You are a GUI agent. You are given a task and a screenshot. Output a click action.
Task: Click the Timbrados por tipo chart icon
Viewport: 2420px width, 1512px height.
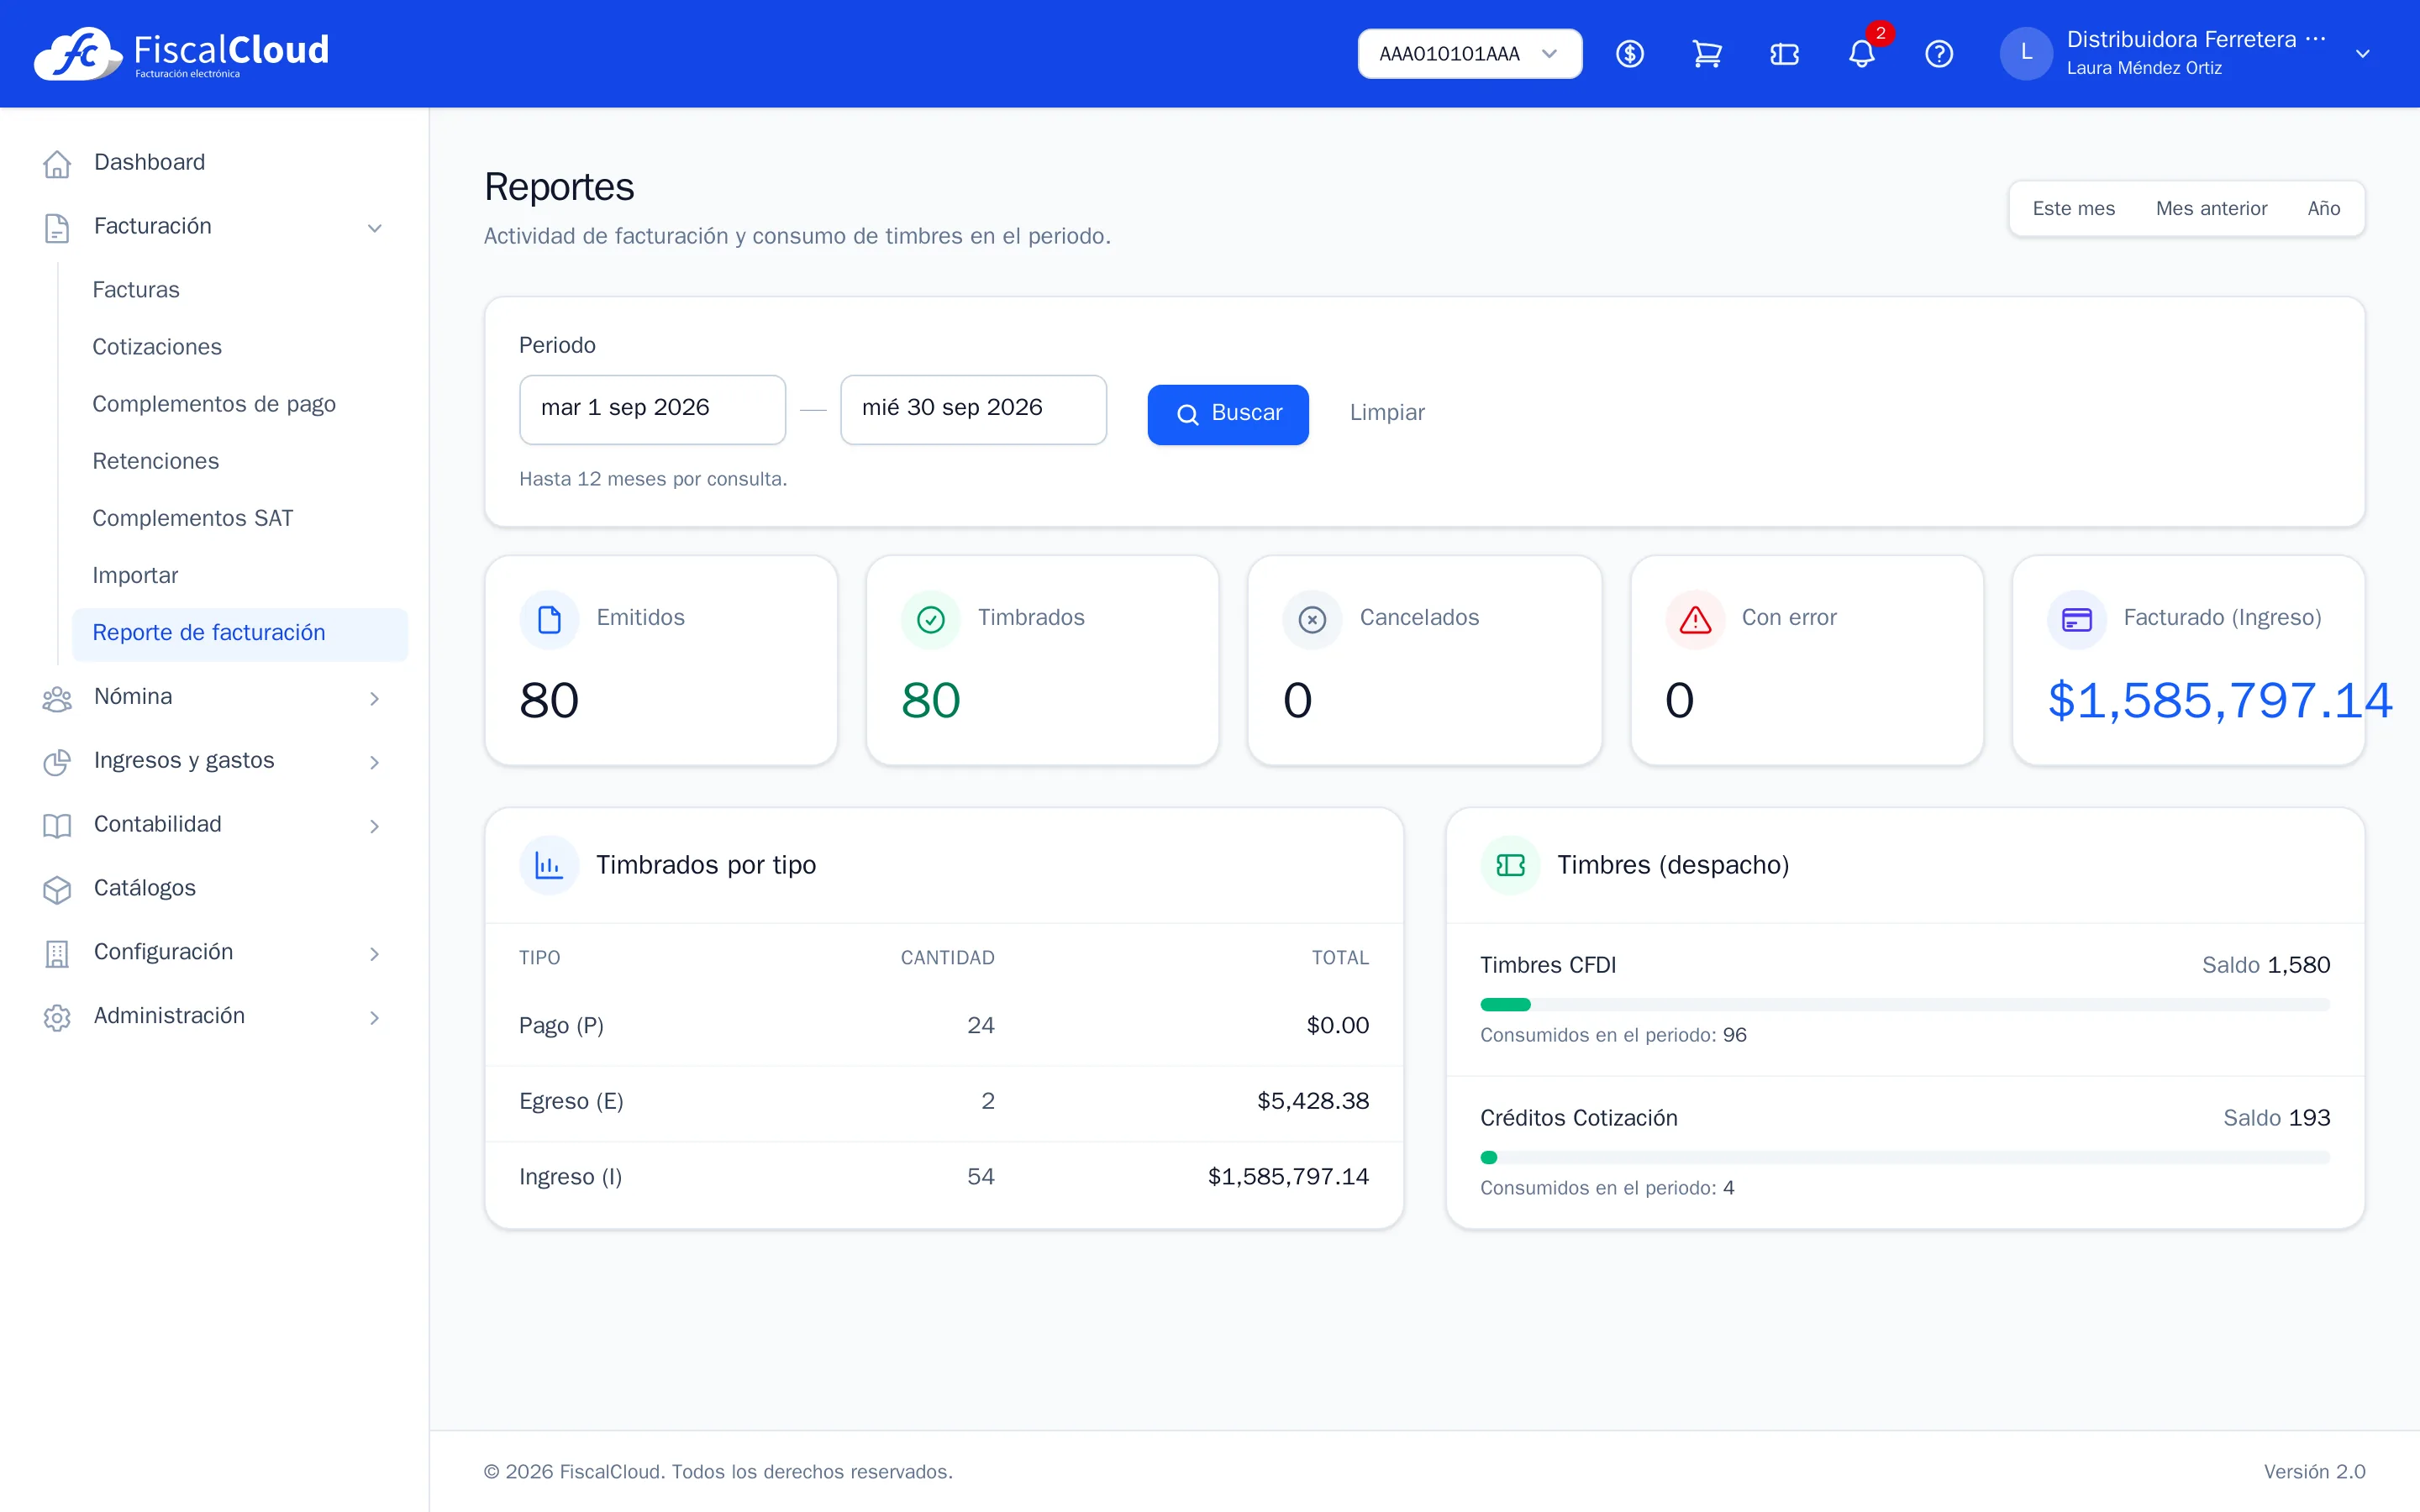pos(549,864)
